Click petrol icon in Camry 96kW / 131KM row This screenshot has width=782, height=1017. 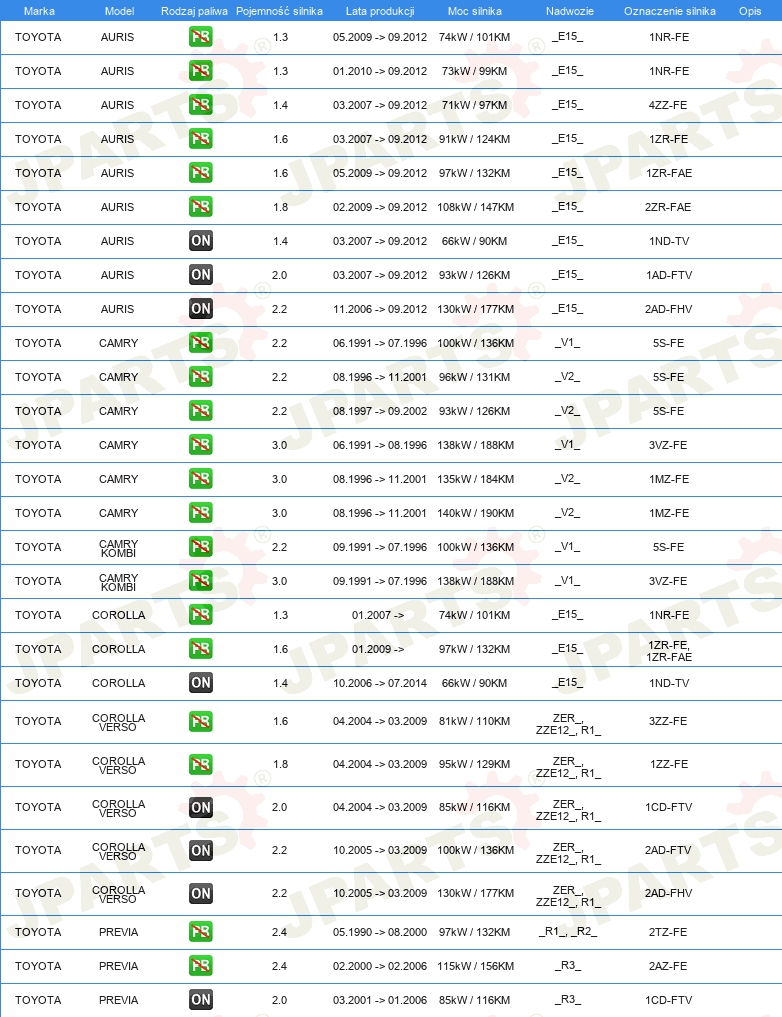200,377
